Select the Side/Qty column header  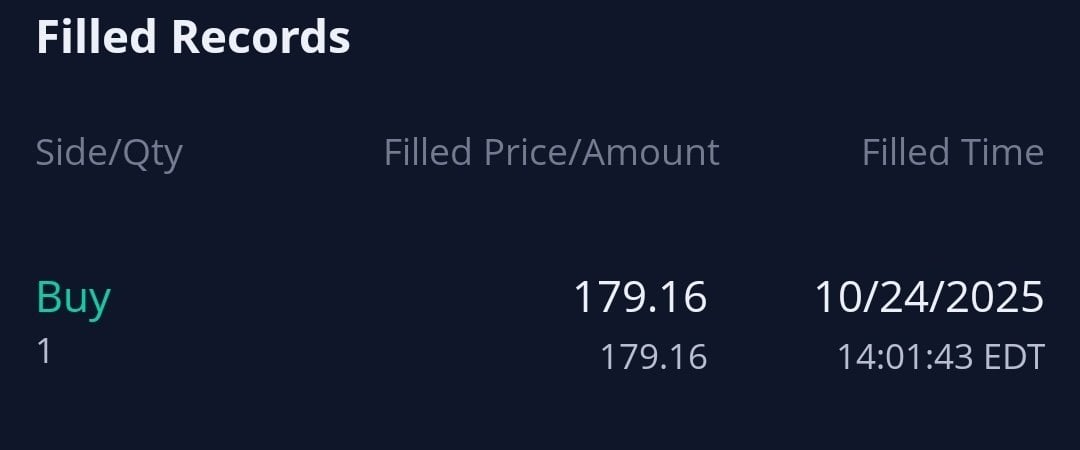click(109, 153)
